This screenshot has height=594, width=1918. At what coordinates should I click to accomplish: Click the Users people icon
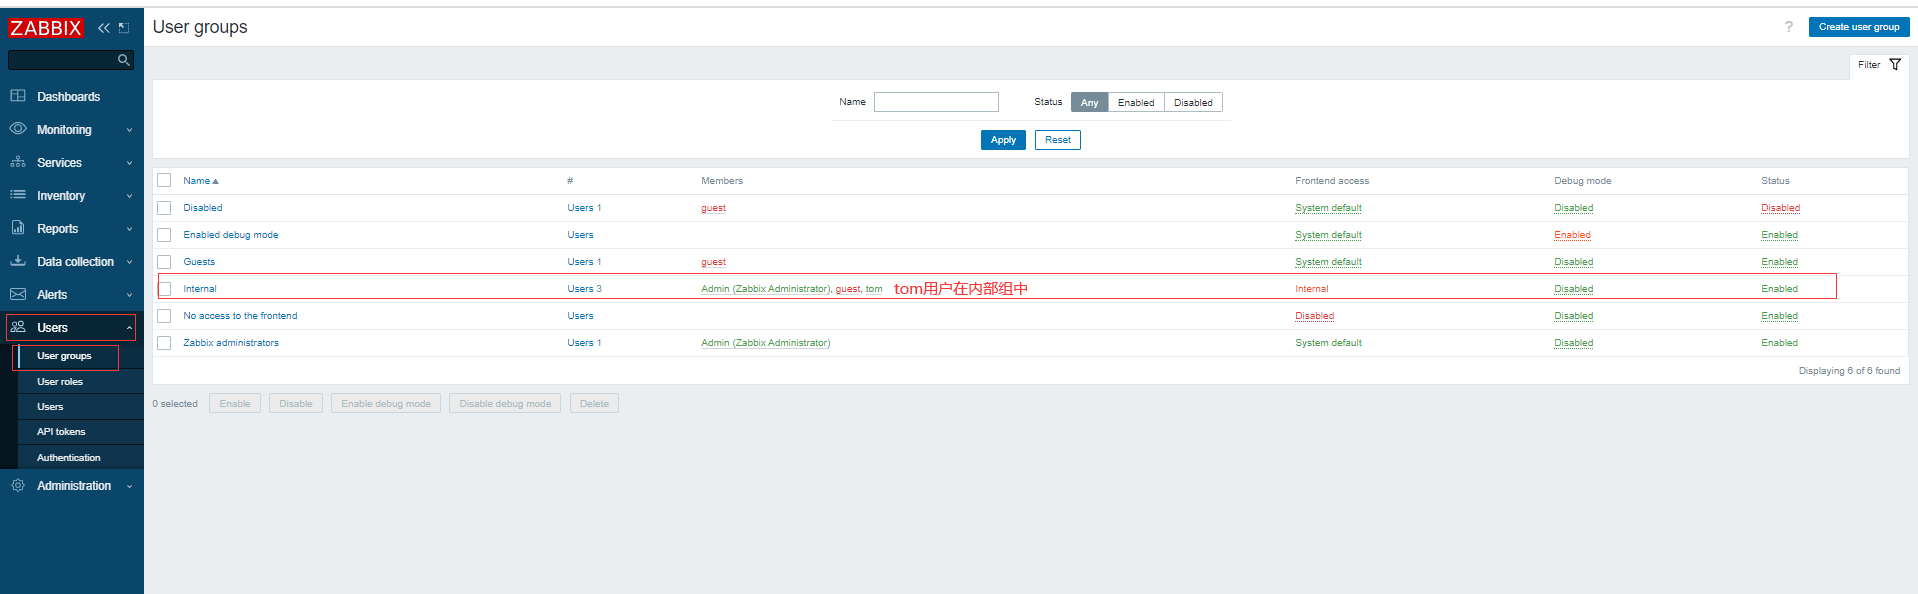click(18, 327)
